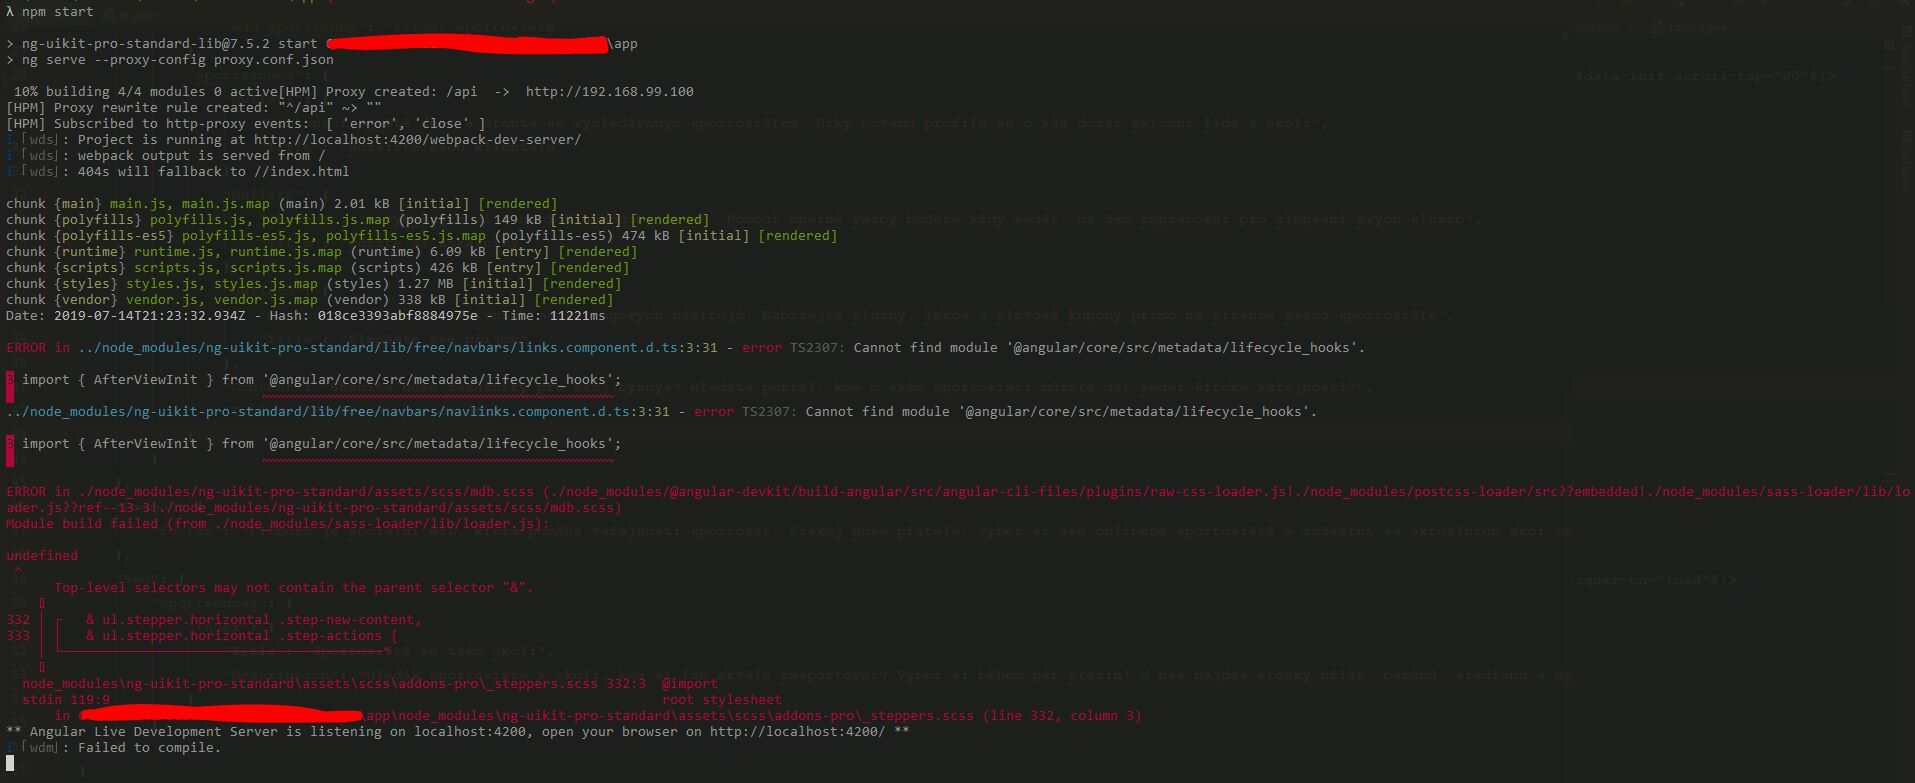This screenshot has width=1915, height=783.
Task: Open the http://localhost:4200/webpack-dev-server/ link
Action: (x=417, y=140)
